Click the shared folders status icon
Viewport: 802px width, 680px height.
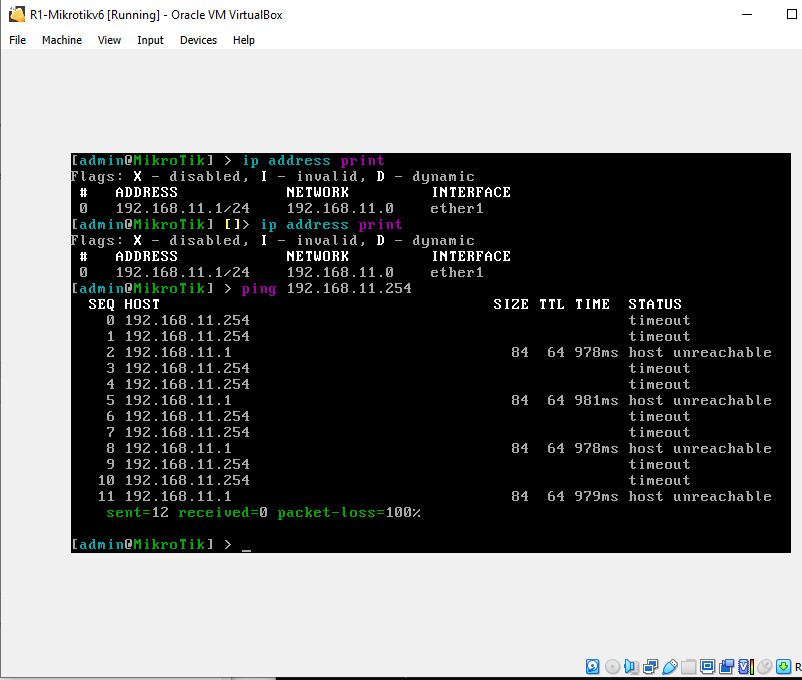click(x=688, y=666)
